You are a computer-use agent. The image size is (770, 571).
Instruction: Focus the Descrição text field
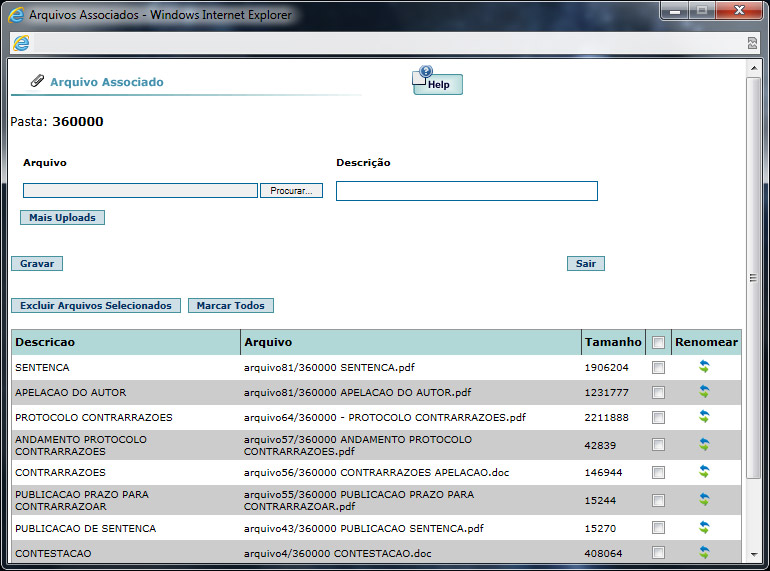[x=466, y=191]
